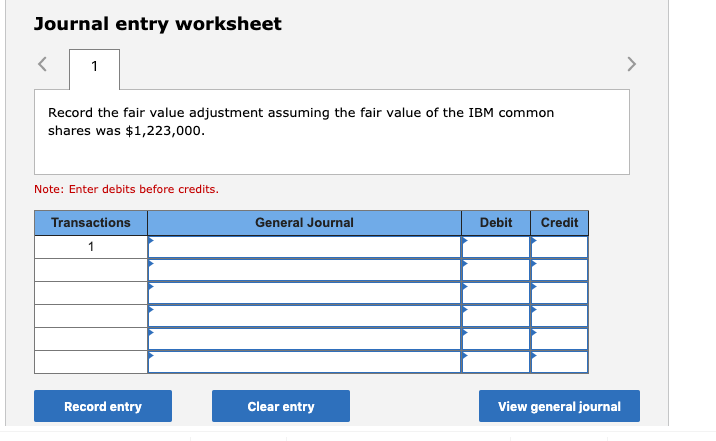Screen dimensions: 716x441
Task: Go to previous worksheet with left chevron
Action: pos(42,64)
